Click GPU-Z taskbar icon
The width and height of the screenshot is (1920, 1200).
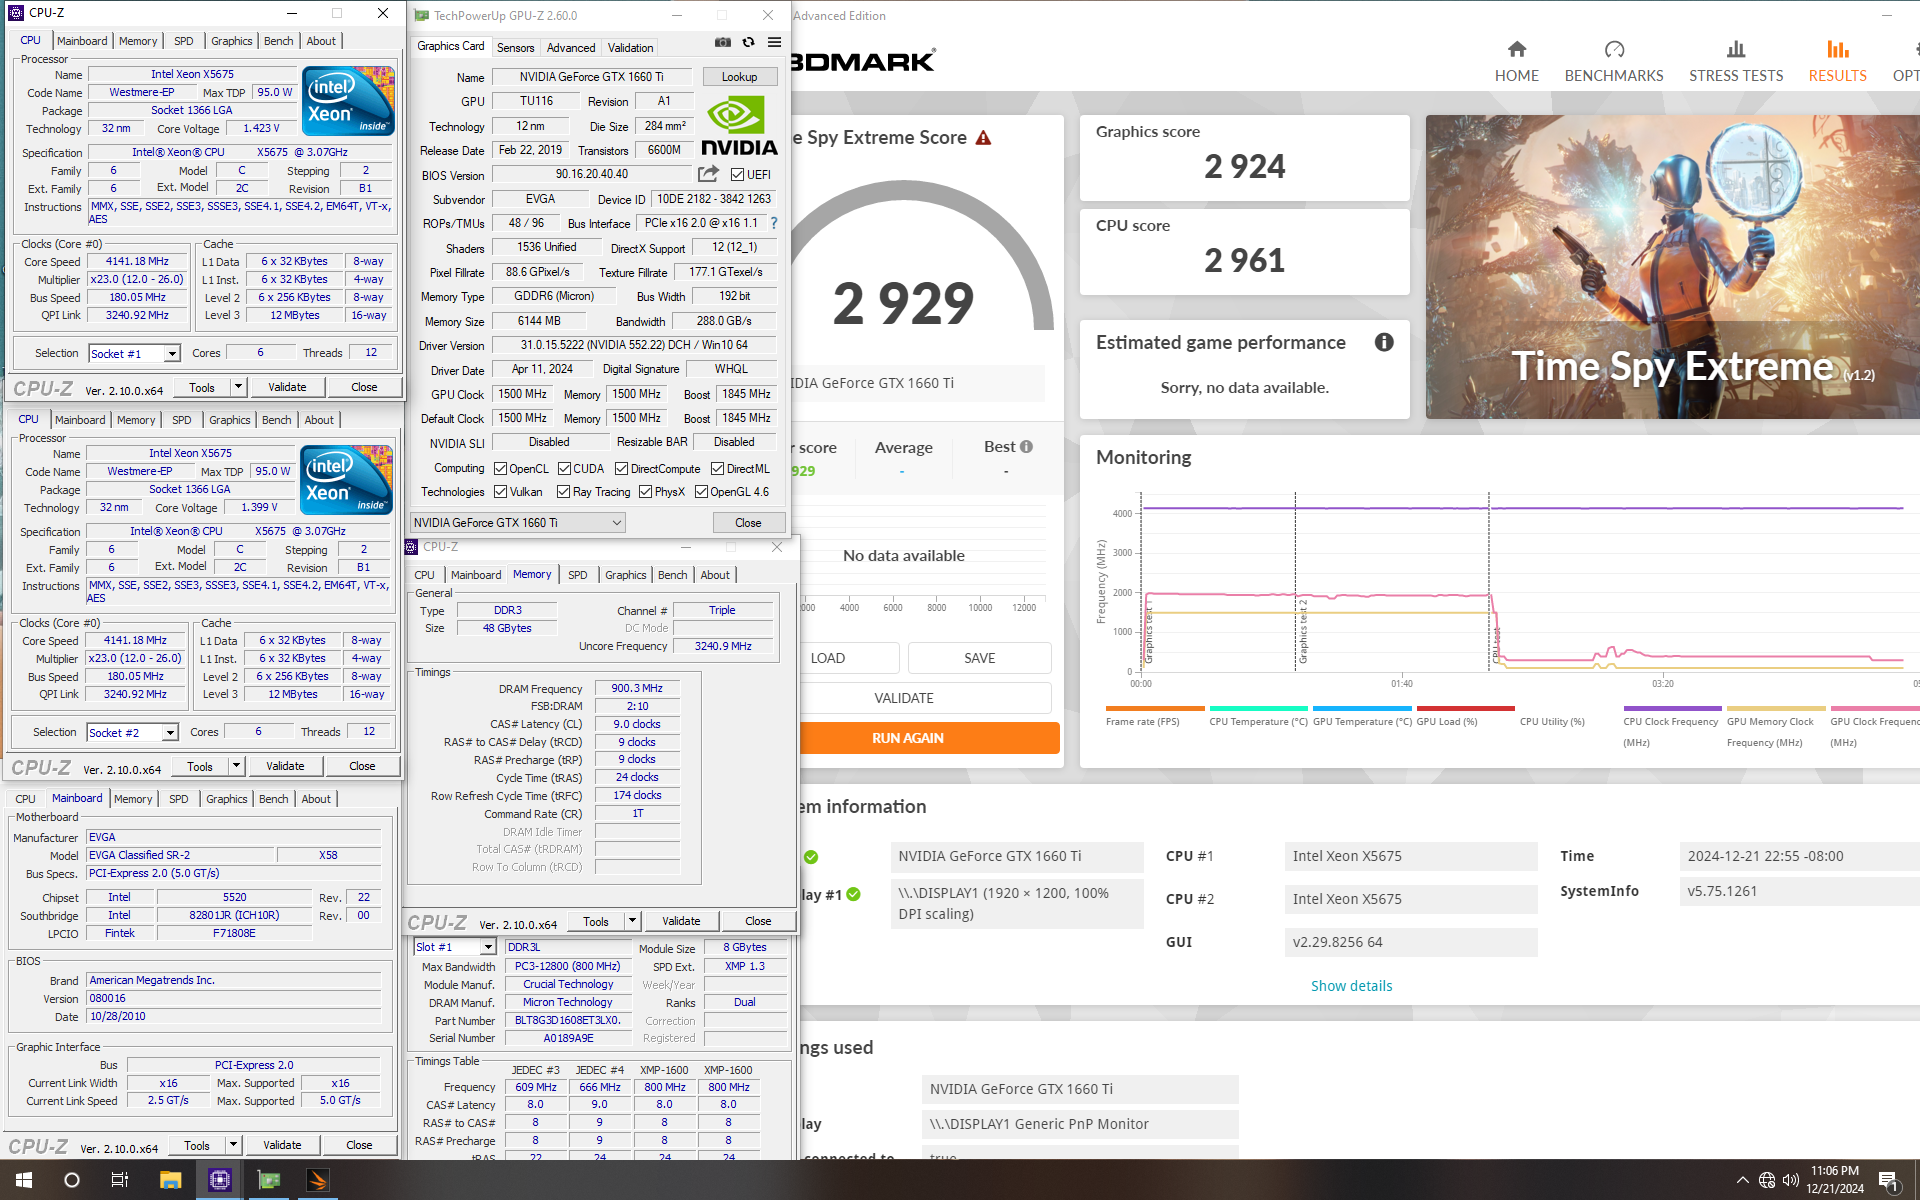pyautogui.click(x=269, y=1180)
